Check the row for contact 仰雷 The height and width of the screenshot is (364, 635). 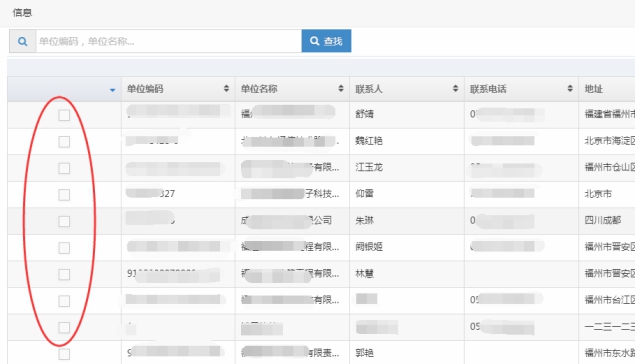[x=64, y=195]
